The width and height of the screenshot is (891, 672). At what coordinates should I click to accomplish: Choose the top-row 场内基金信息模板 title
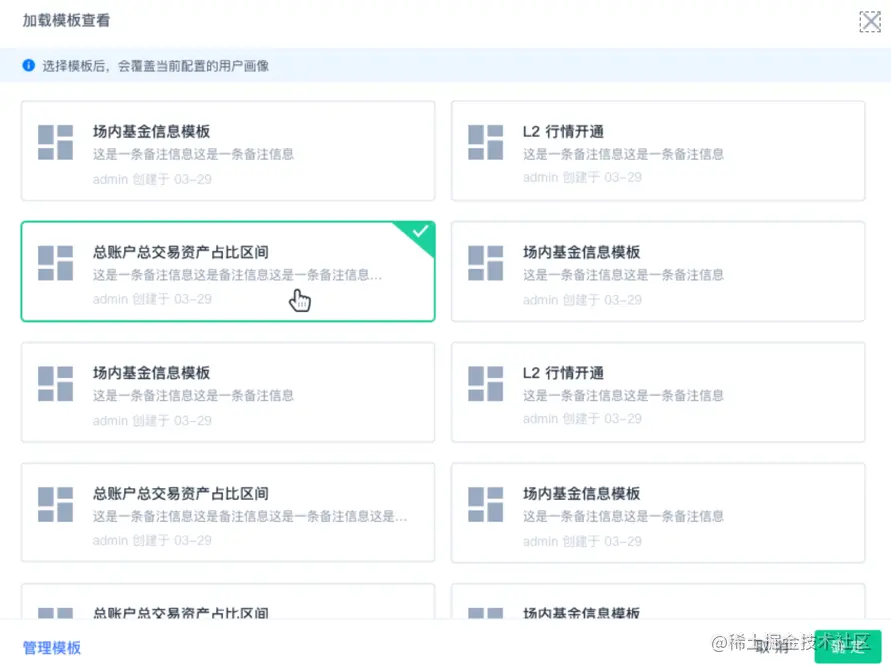click(x=152, y=132)
